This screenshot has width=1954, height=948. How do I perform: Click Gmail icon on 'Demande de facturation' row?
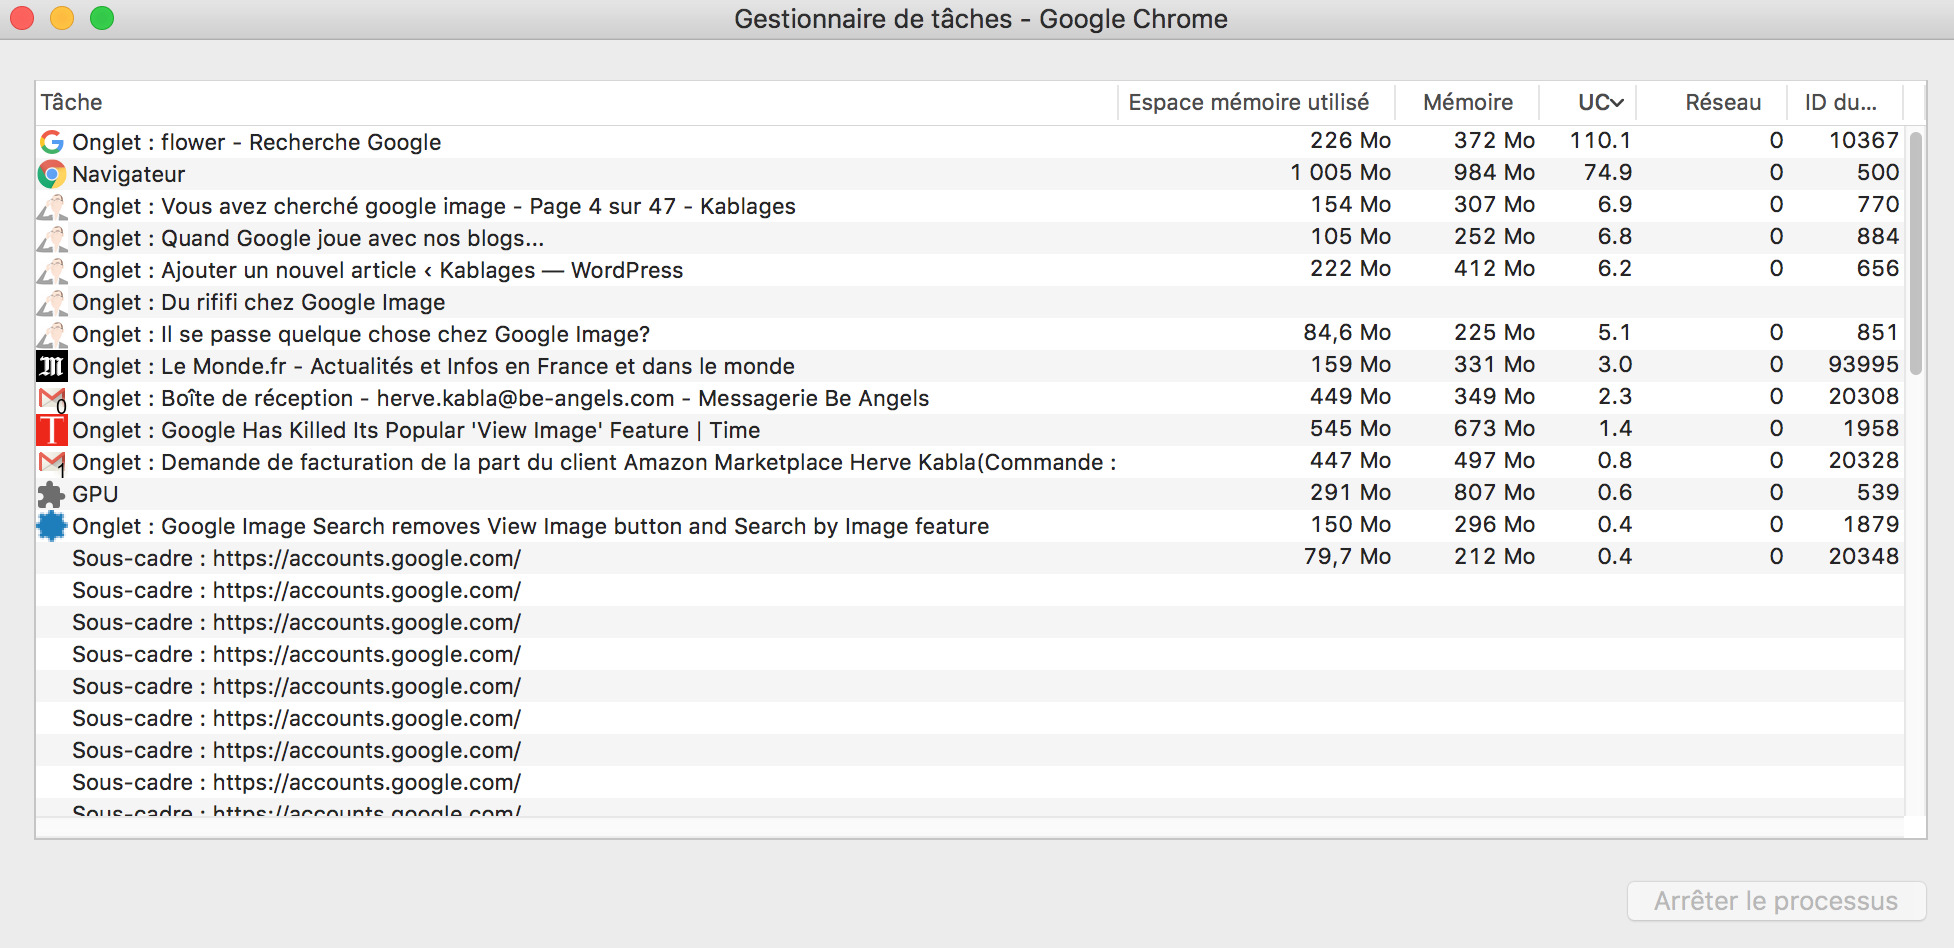click(x=52, y=462)
